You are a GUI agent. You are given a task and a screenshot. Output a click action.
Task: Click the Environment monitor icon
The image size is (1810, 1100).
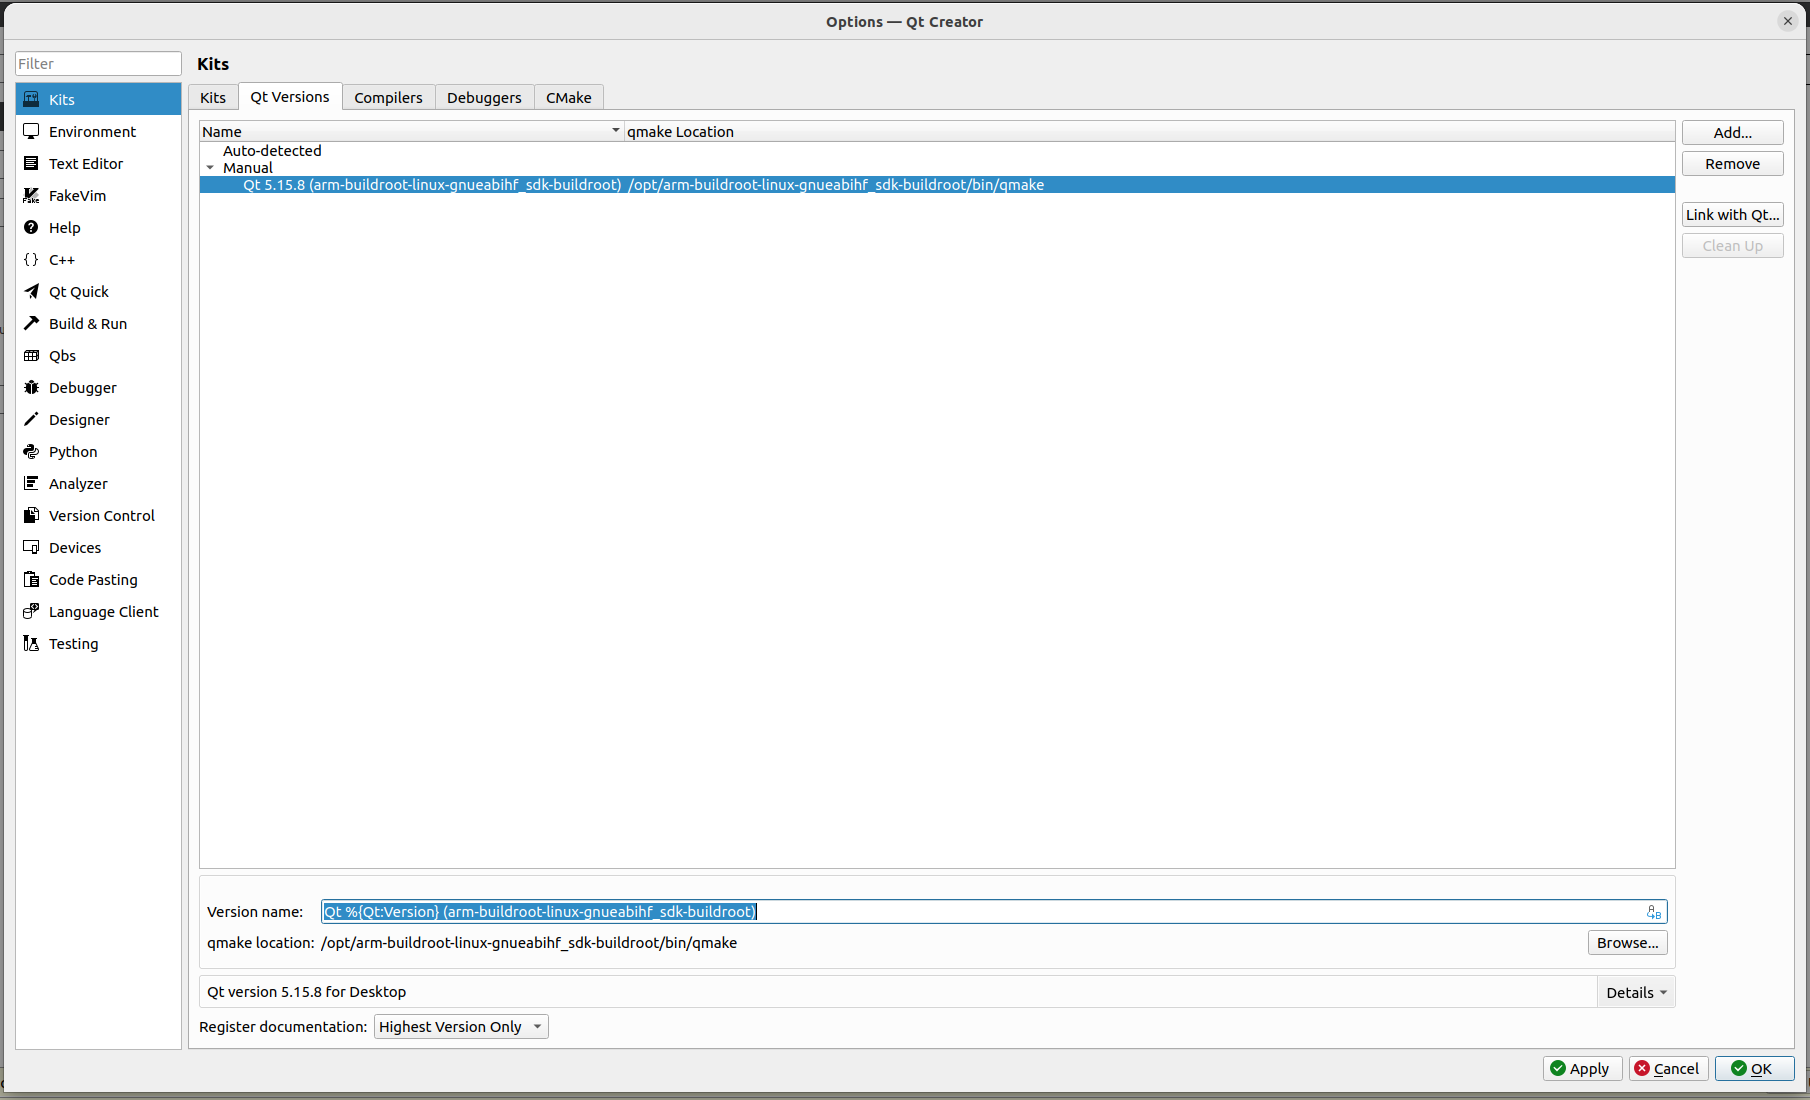coord(31,131)
